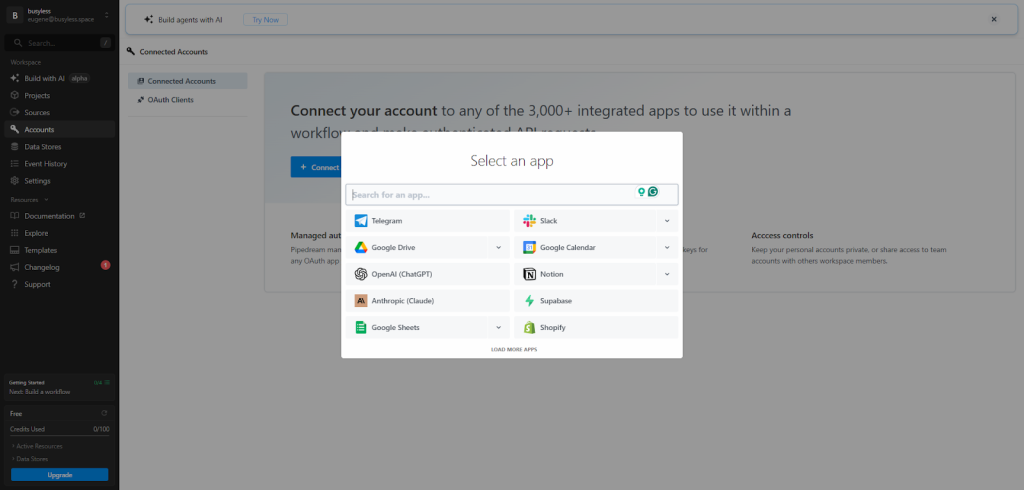Image resolution: width=1024 pixels, height=490 pixels.
Task: Click the Notion app icon
Action: [529, 274]
